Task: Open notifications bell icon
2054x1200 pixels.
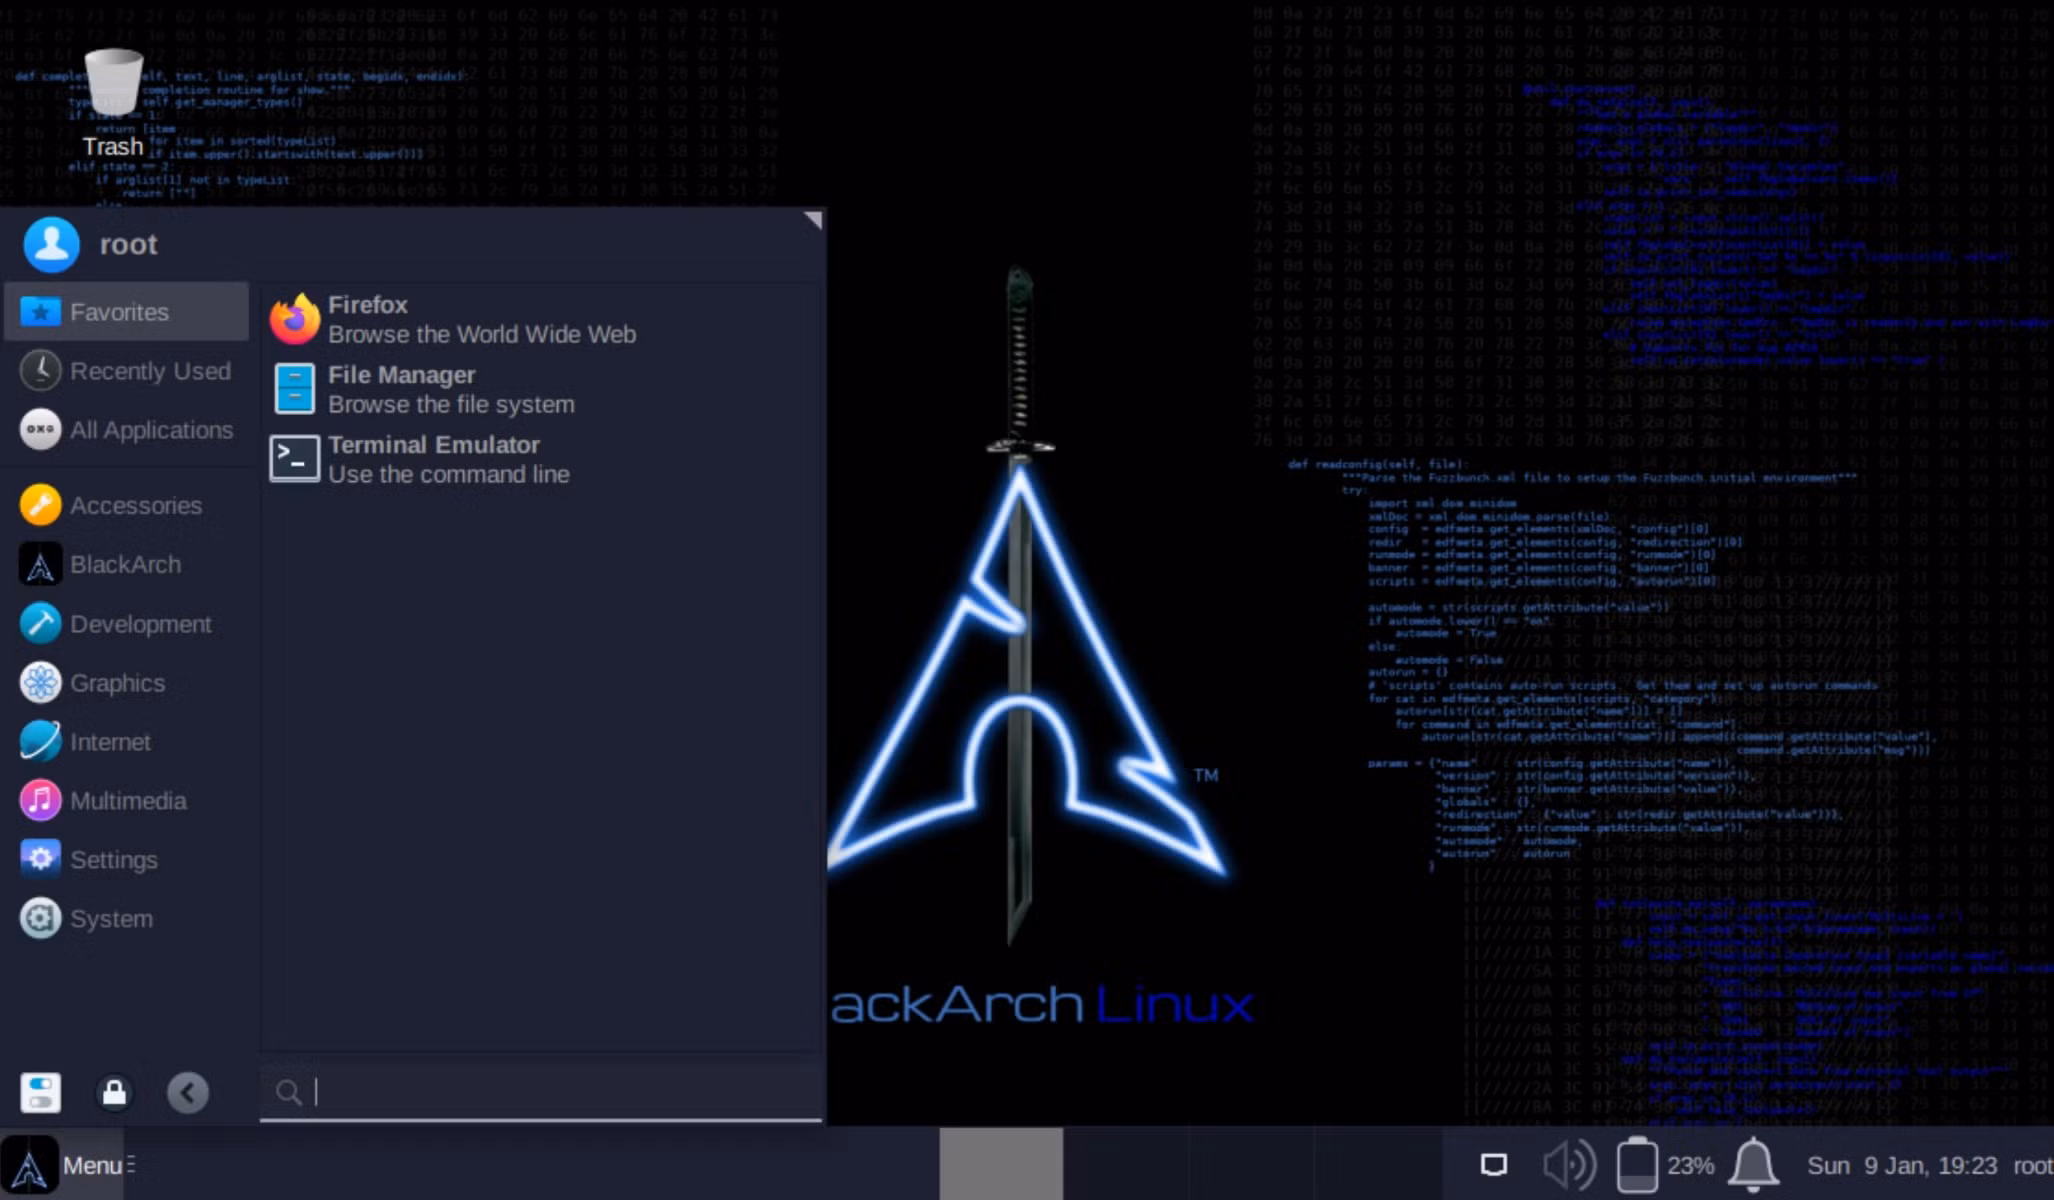Action: pos(1754,1165)
